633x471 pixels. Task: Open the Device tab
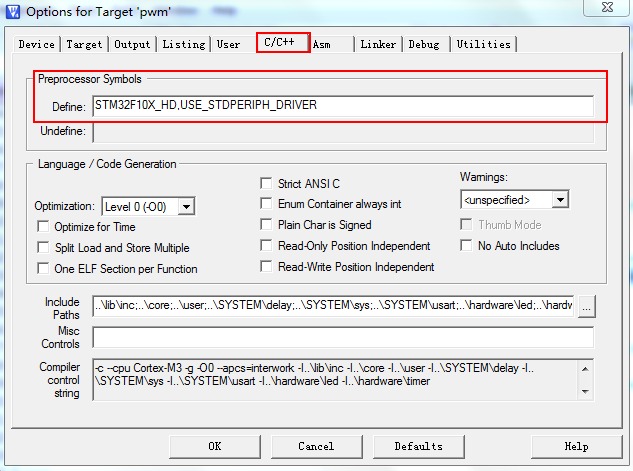click(x=37, y=44)
